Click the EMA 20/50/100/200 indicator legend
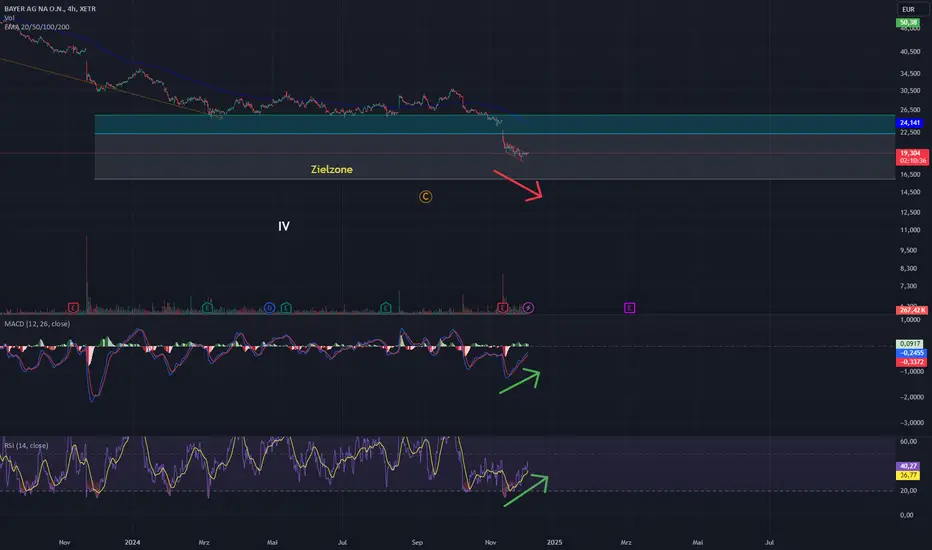 point(37,27)
